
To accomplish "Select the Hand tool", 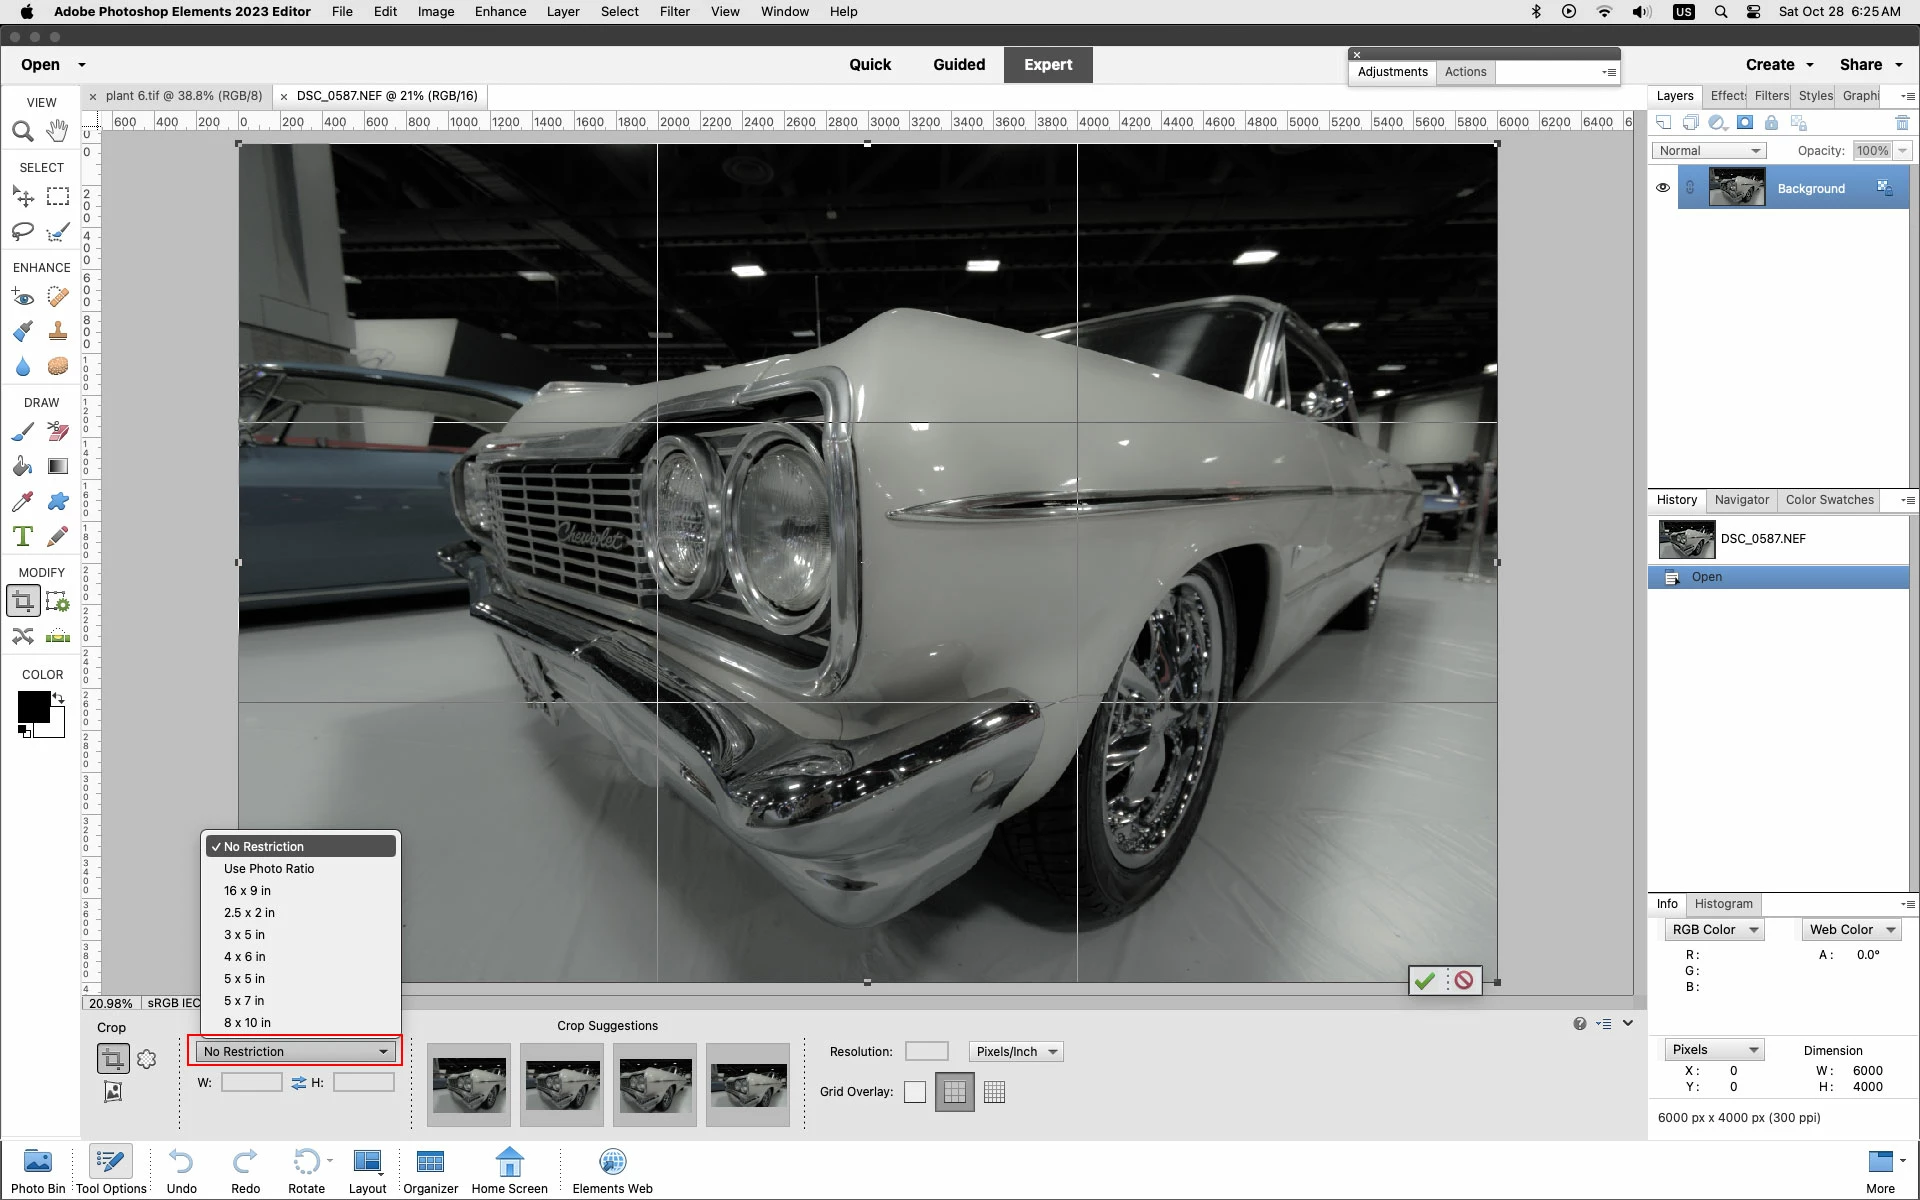I will point(58,131).
